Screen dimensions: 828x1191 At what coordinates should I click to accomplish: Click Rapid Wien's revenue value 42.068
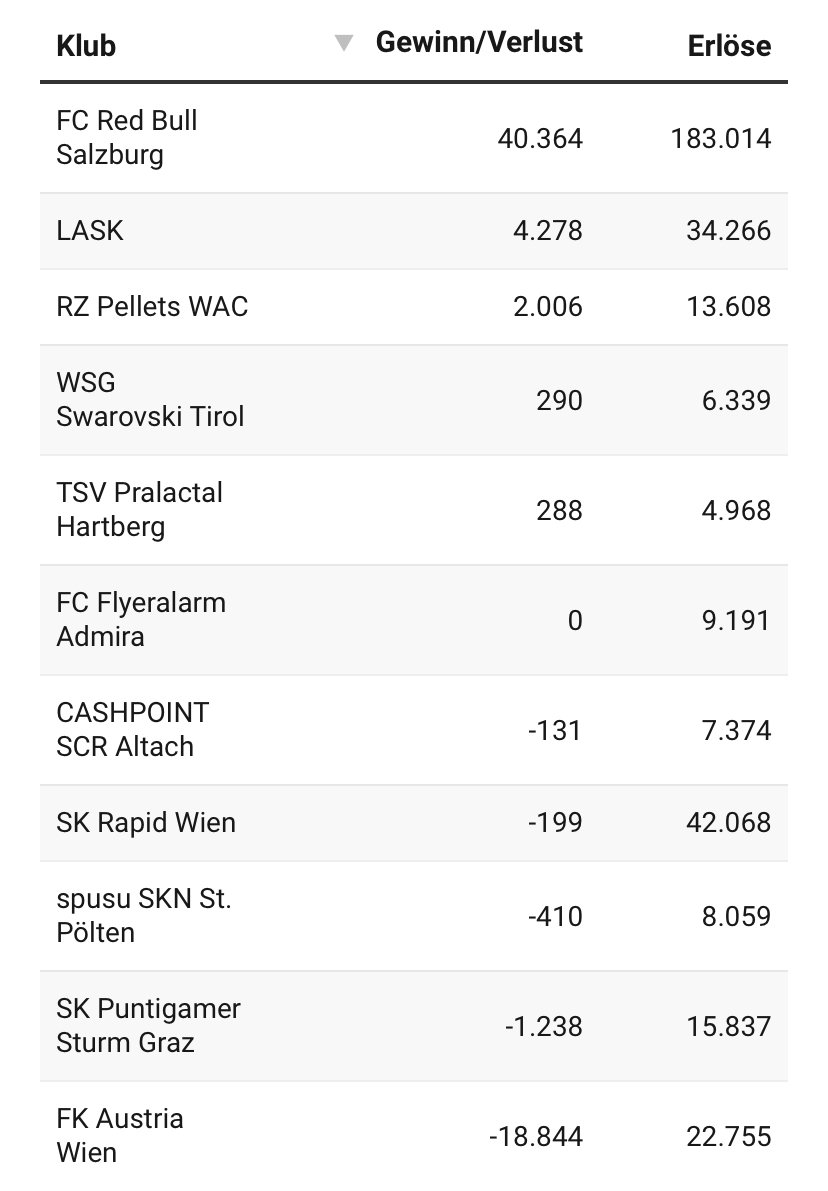point(728,823)
